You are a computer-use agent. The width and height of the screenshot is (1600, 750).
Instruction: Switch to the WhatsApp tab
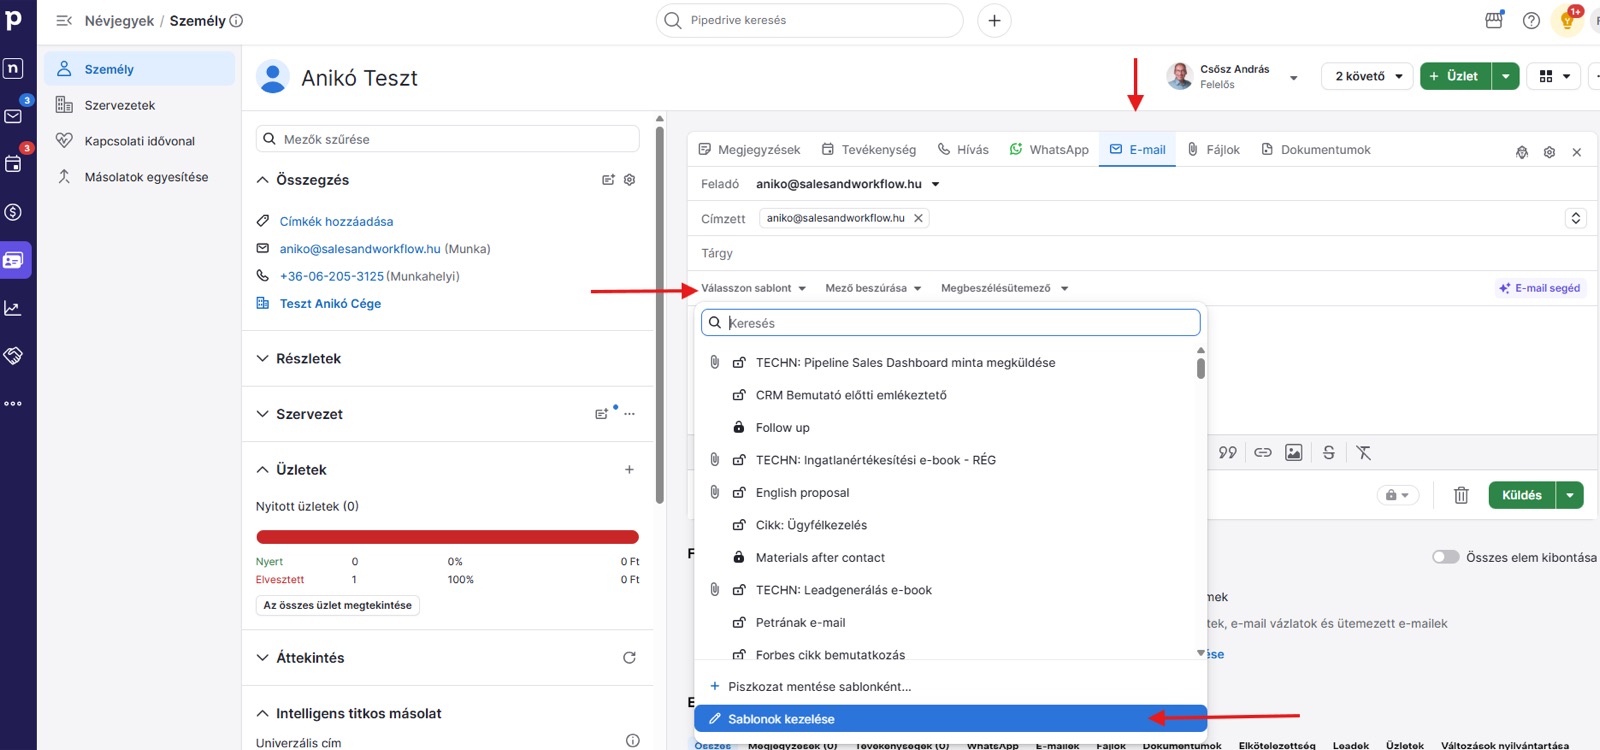pyautogui.click(x=1049, y=150)
